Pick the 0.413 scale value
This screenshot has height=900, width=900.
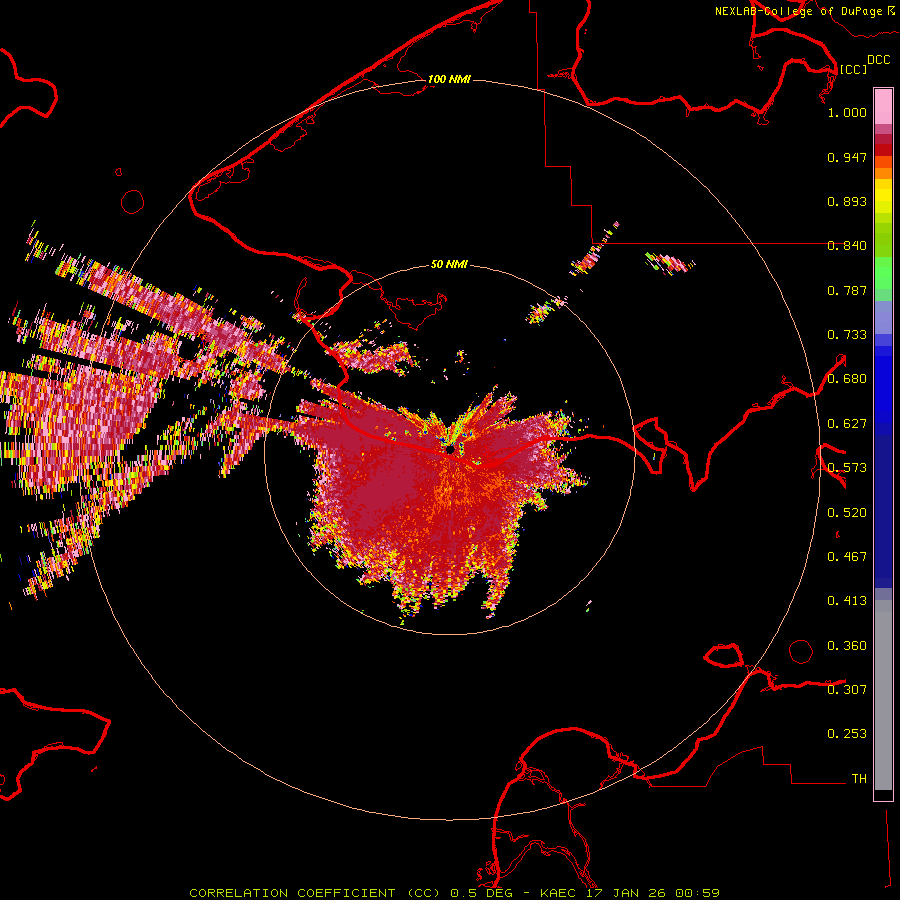coord(847,601)
